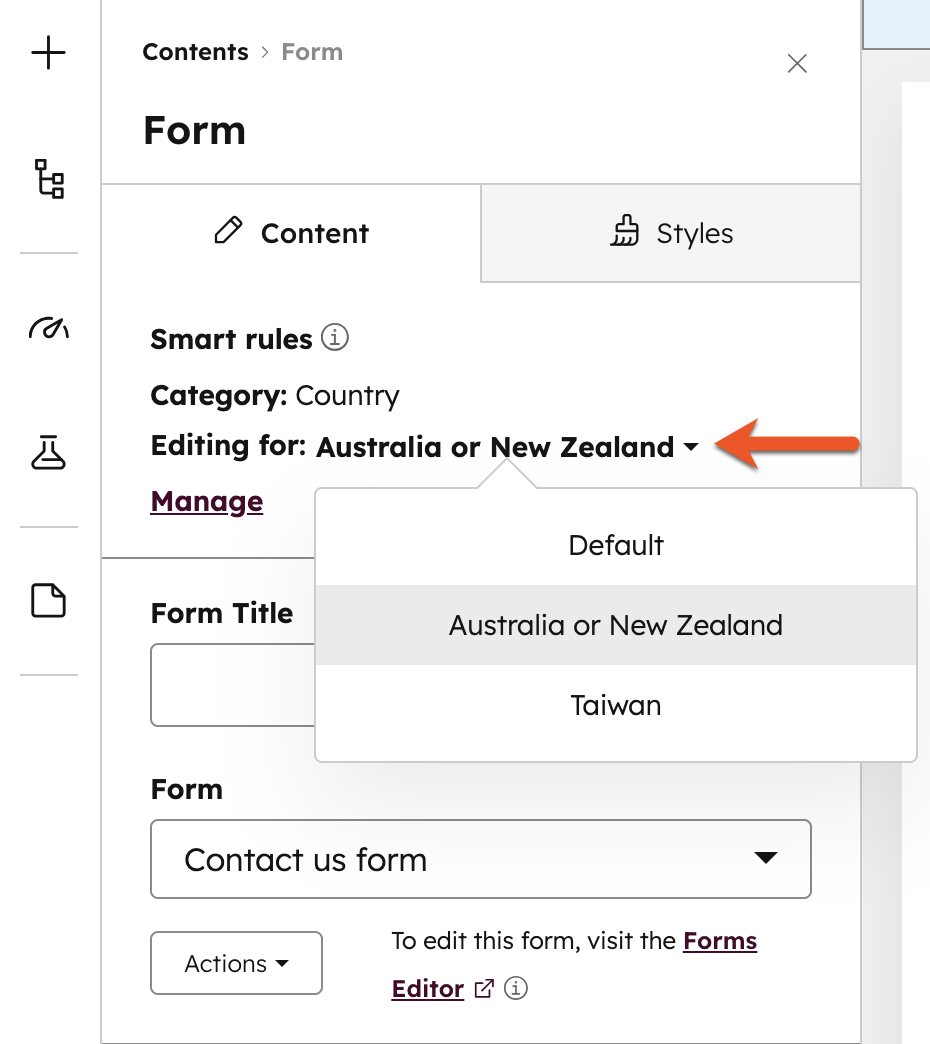
Task: Expand the Editing for dropdown arrow
Action: tap(691, 448)
